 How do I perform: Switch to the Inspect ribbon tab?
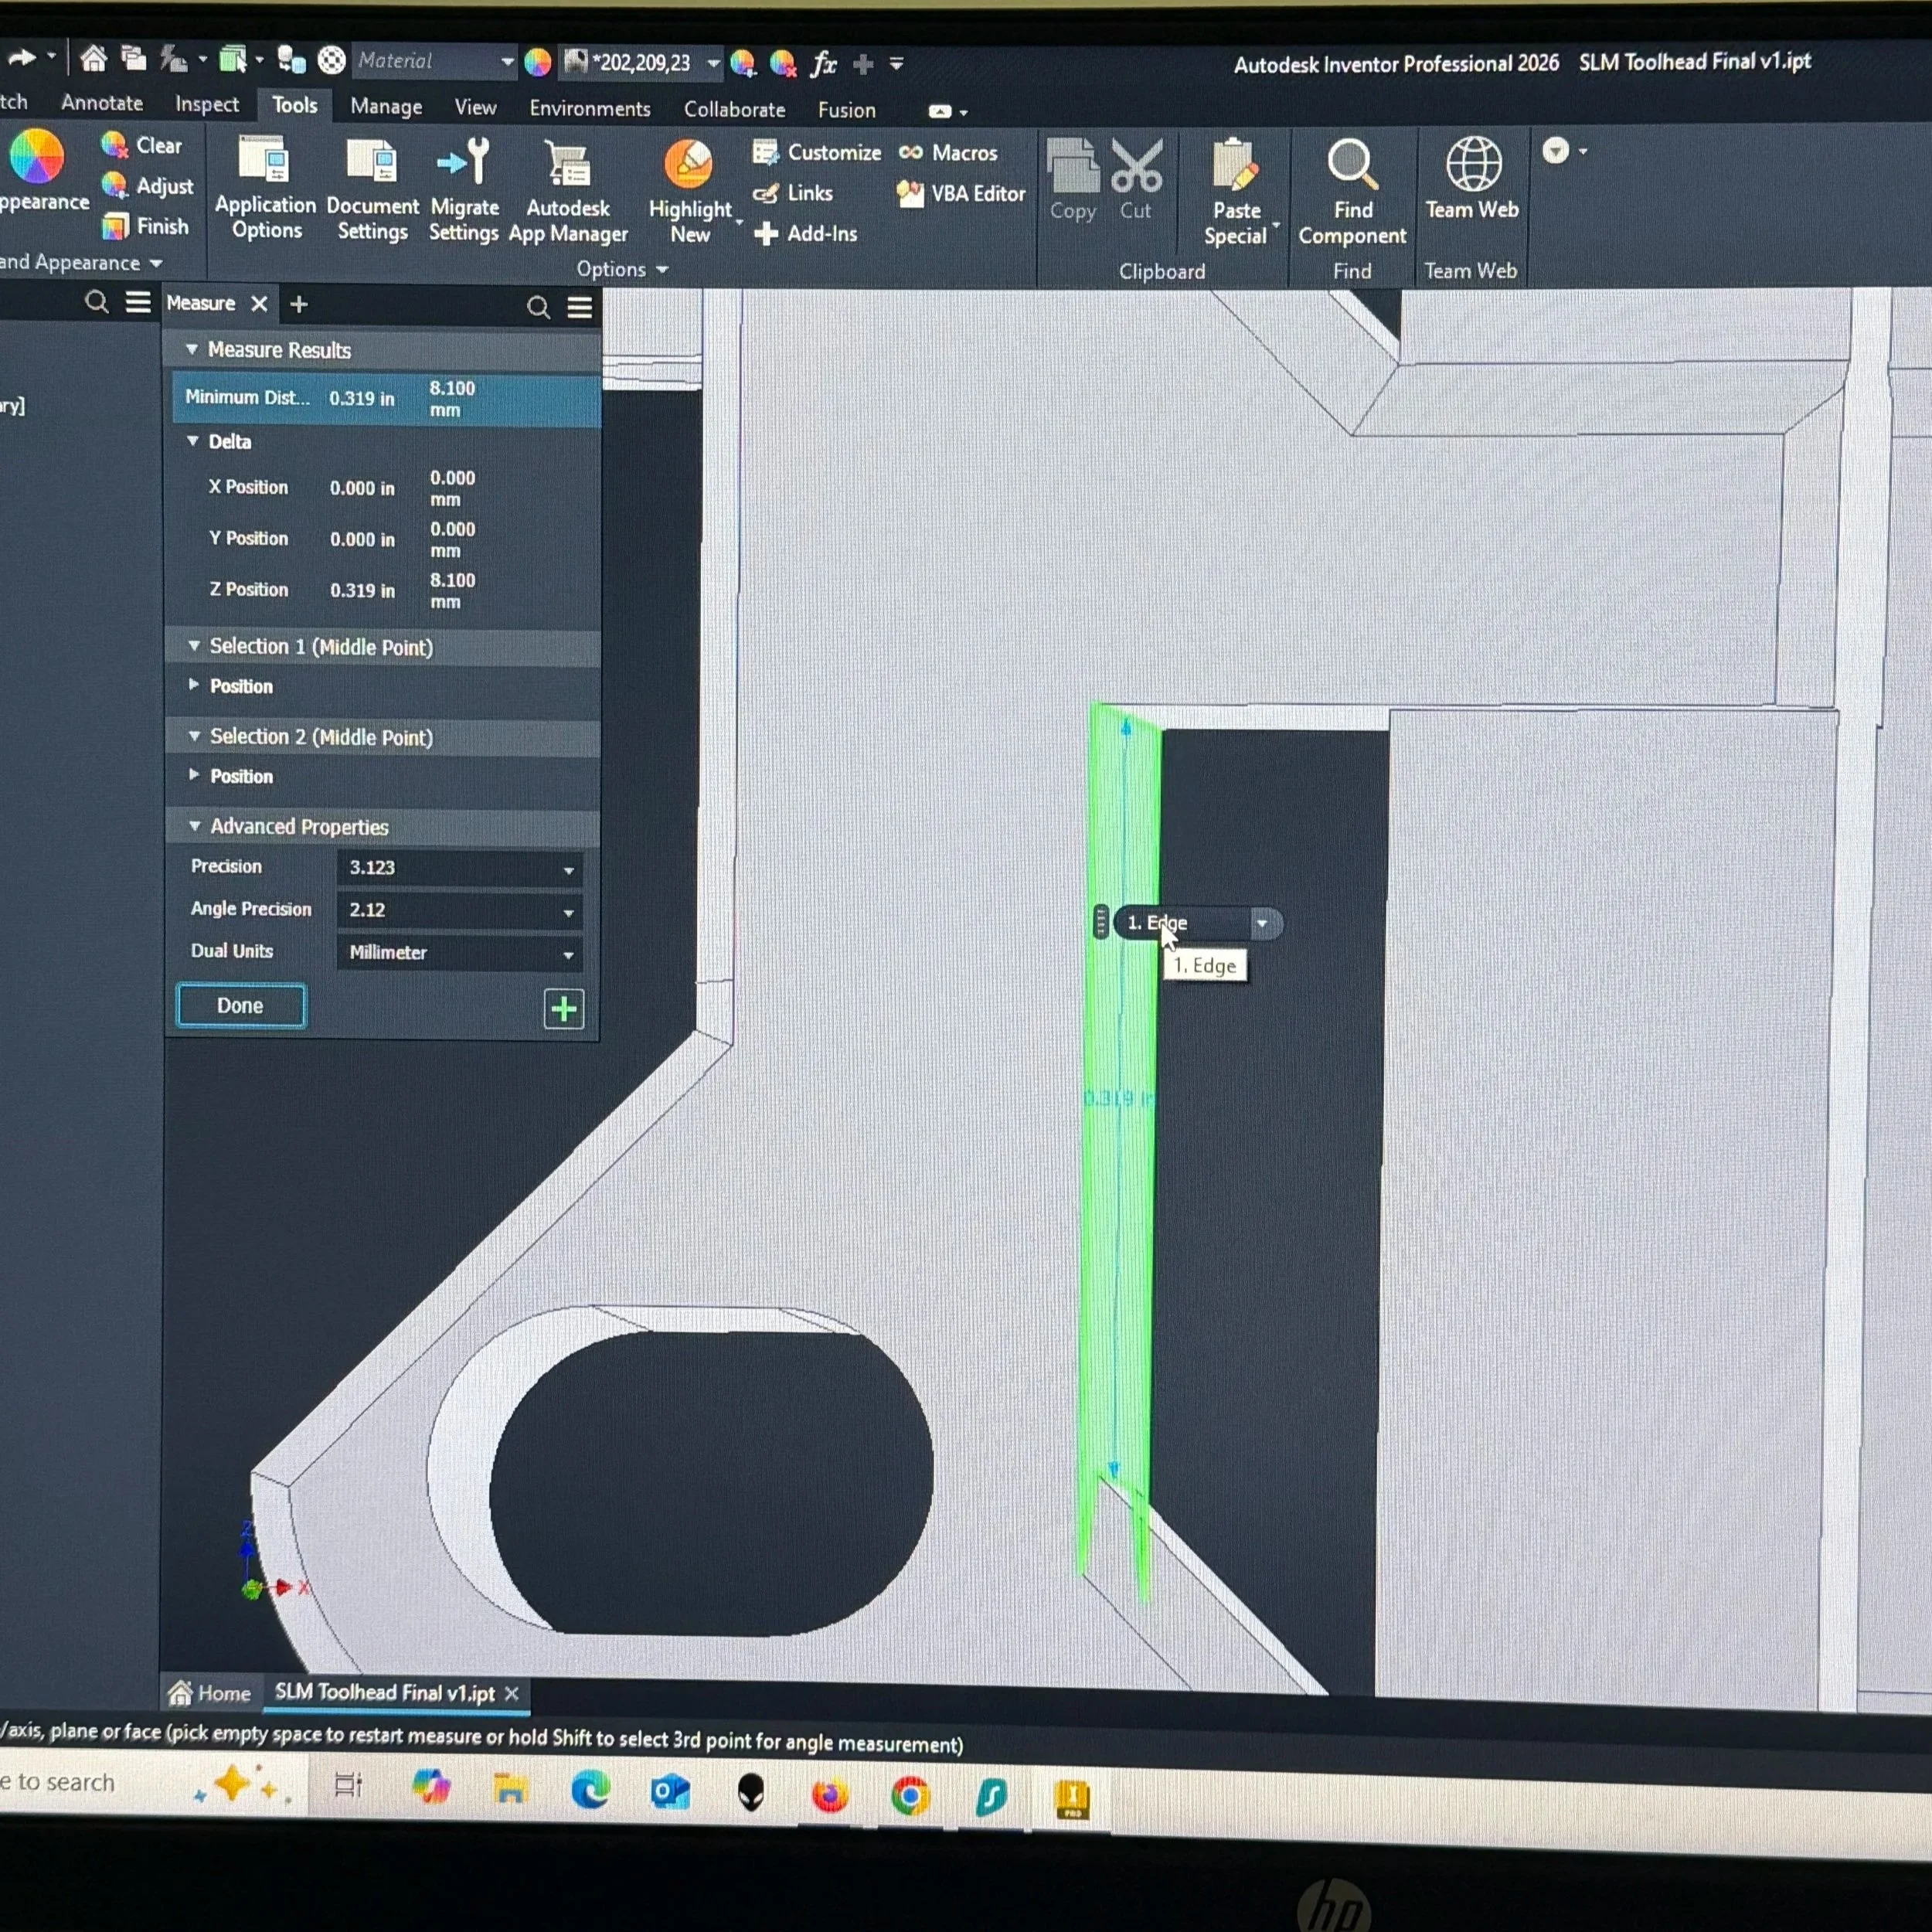(x=206, y=104)
